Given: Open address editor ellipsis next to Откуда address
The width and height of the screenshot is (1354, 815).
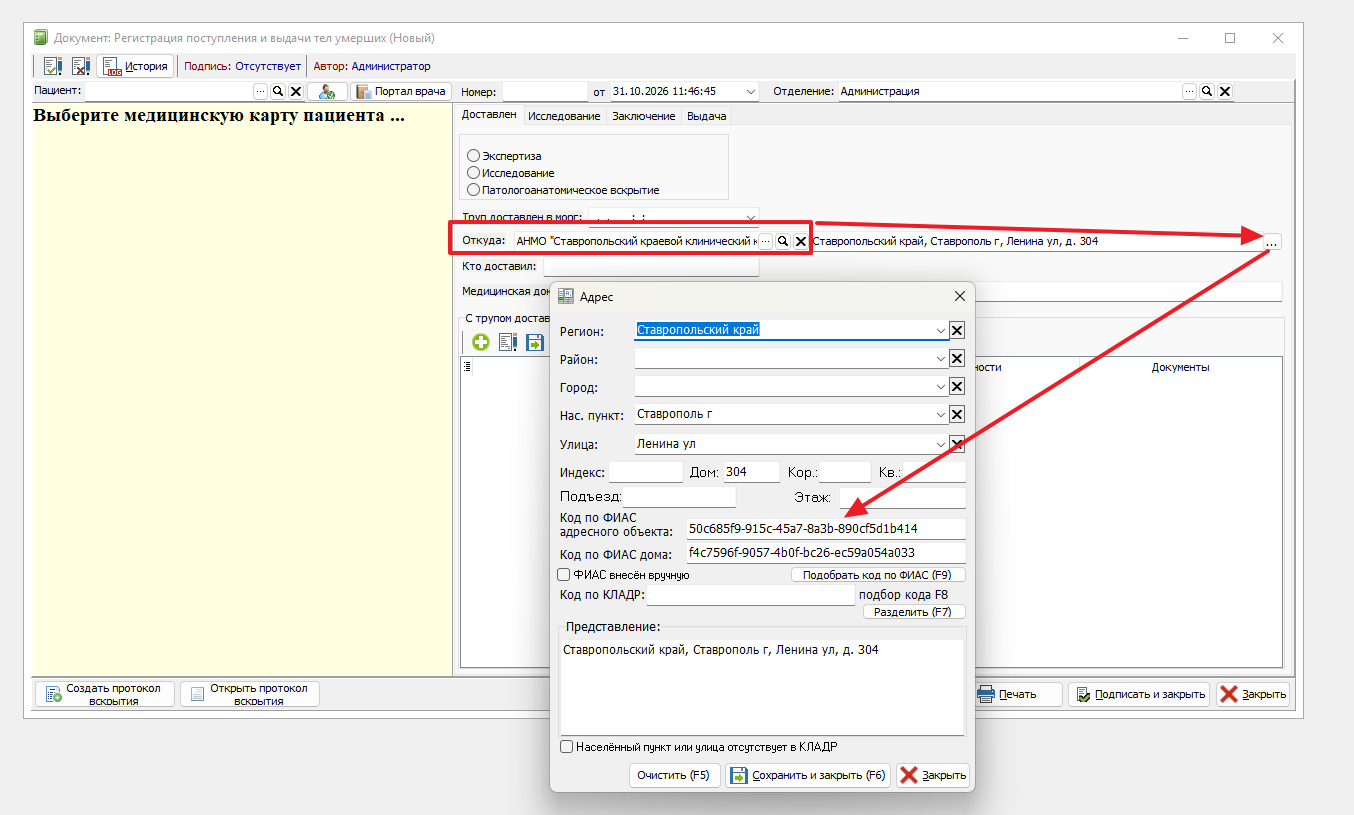Looking at the screenshot, I should (x=1271, y=241).
